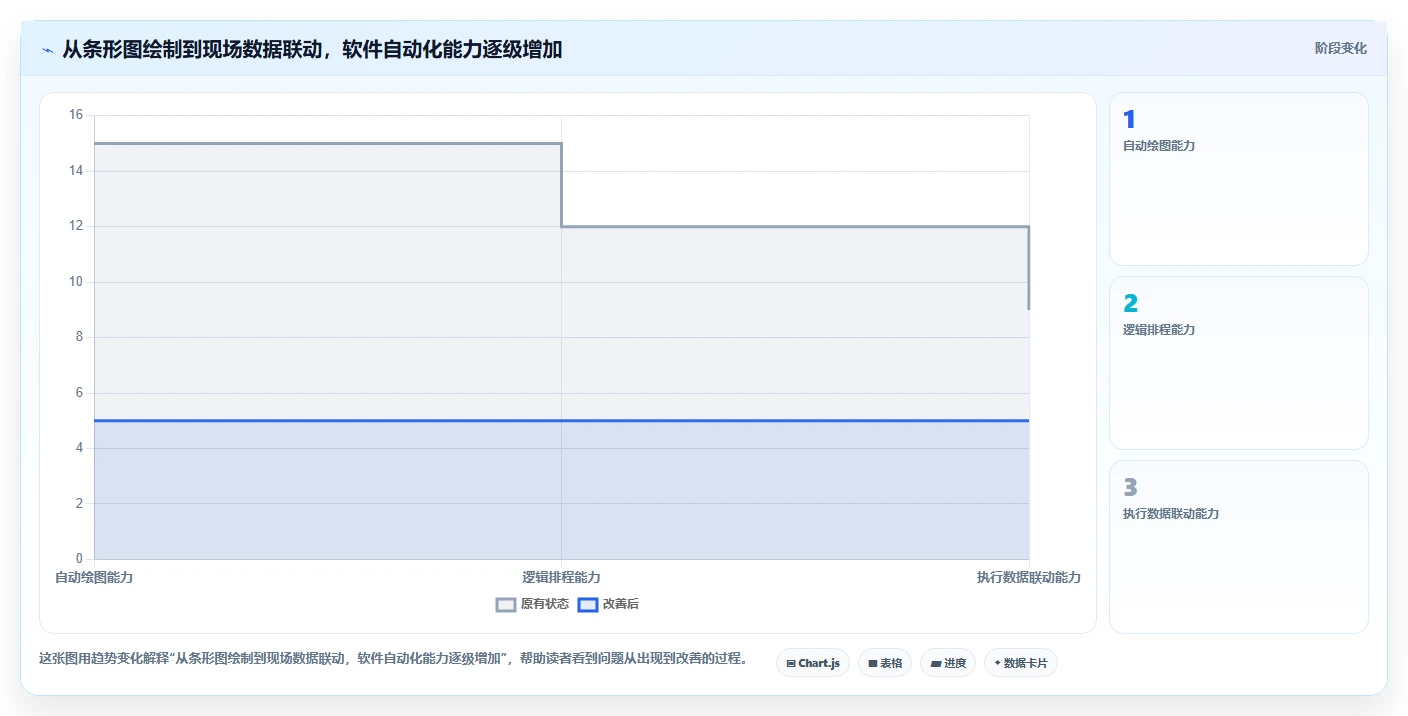Click the number 2 on second card

pos(1130,304)
